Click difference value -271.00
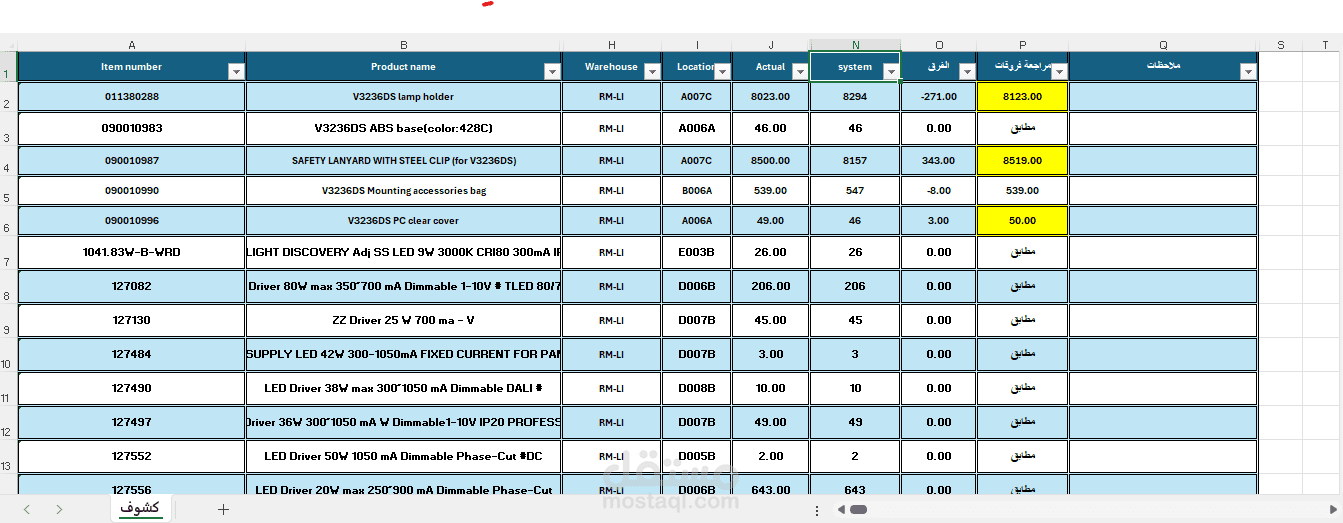 point(939,97)
